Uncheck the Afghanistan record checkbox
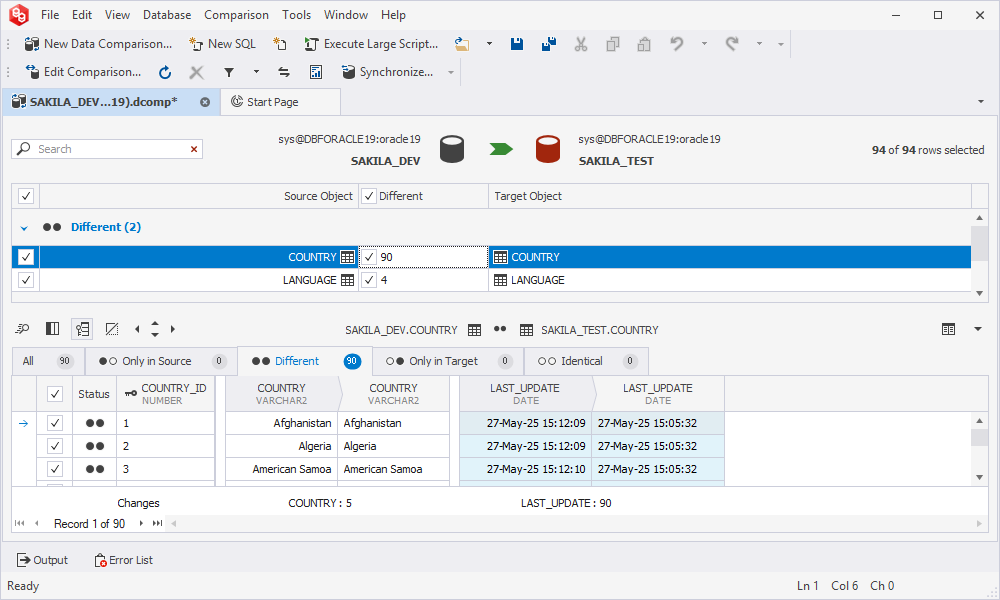 (55, 423)
